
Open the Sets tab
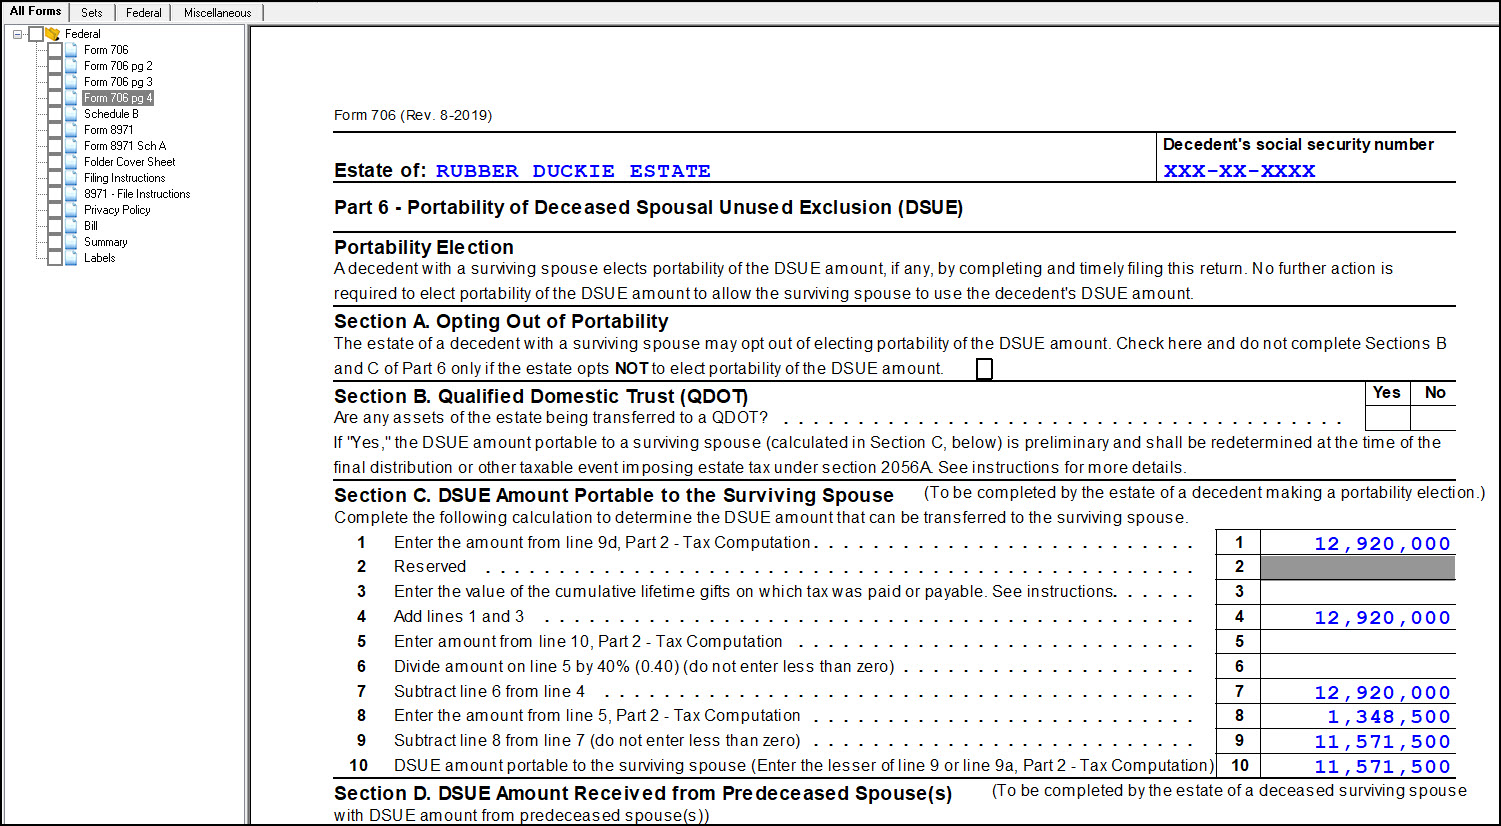tap(92, 13)
